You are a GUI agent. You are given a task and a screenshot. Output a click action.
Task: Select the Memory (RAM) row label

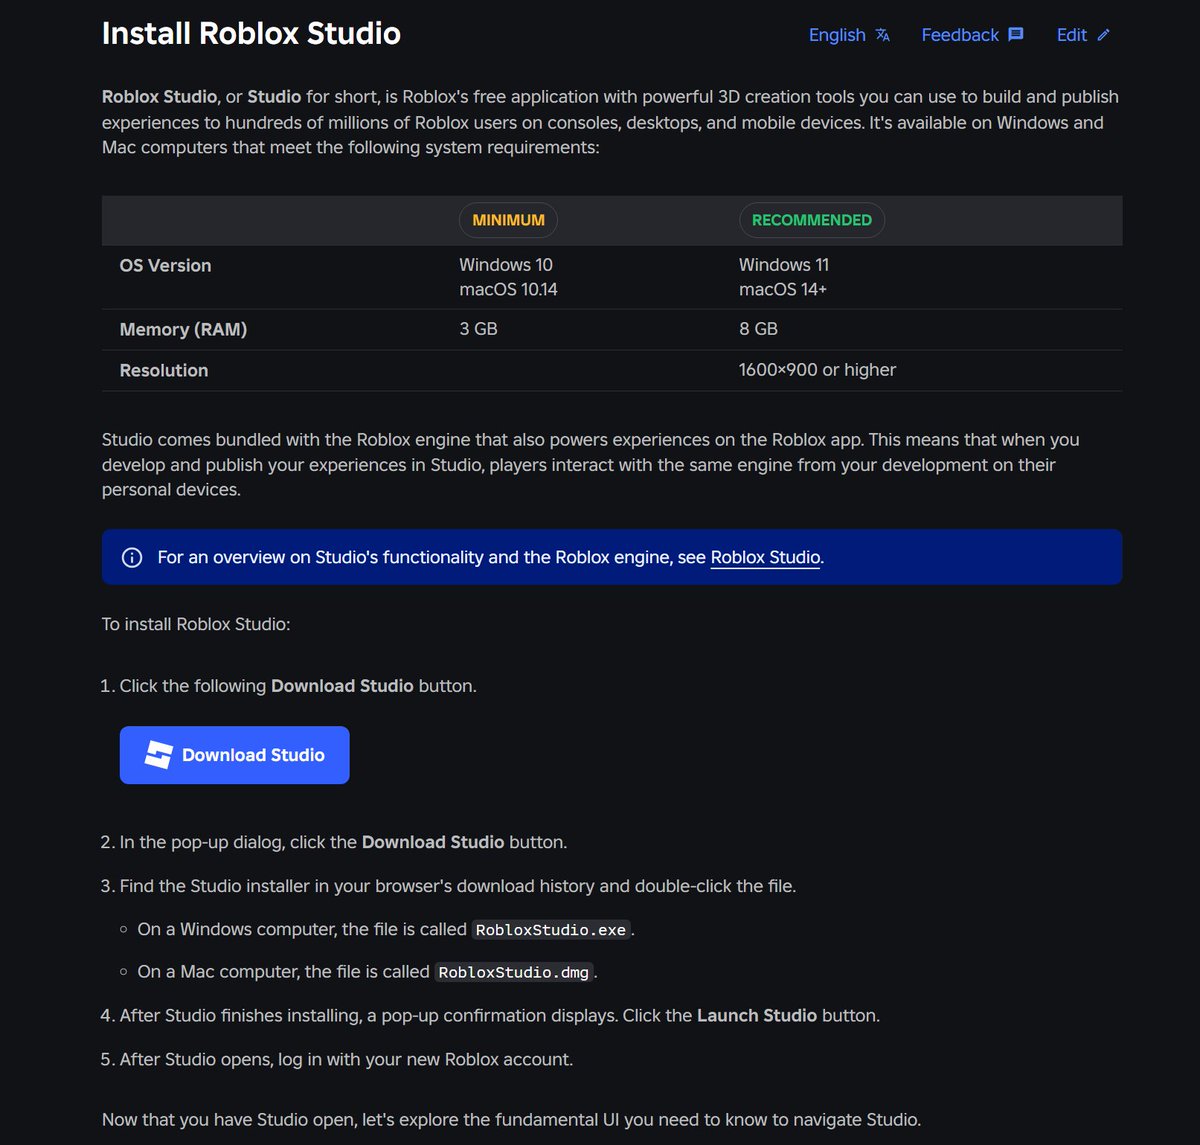(183, 329)
